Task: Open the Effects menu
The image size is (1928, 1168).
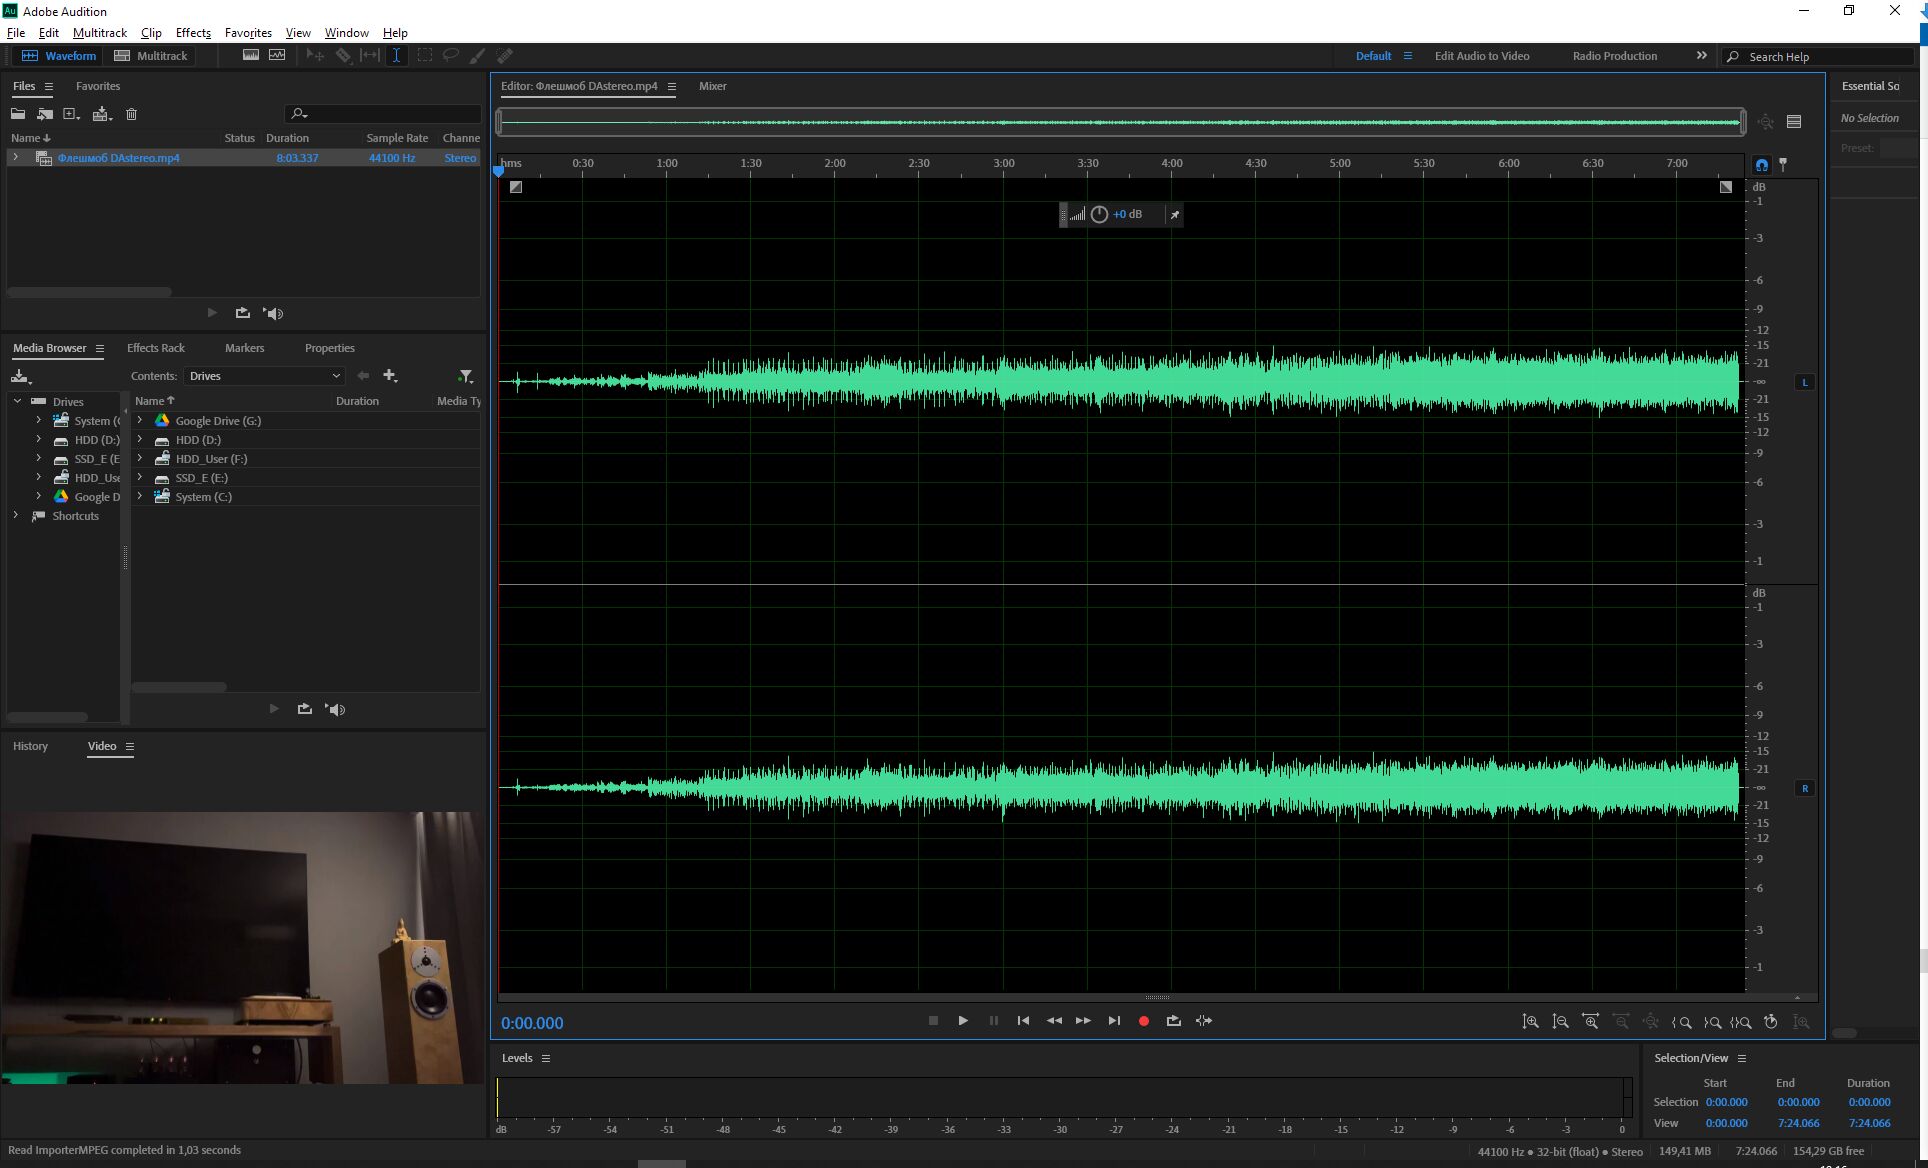Action: point(193,33)
